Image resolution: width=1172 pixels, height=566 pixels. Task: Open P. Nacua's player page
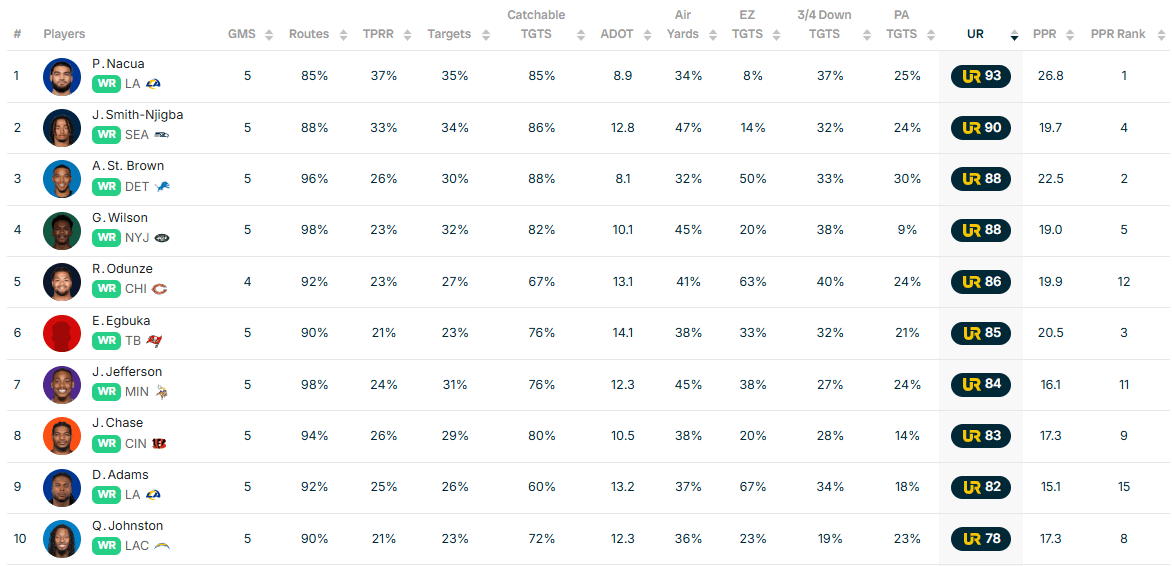coord(118,64)
